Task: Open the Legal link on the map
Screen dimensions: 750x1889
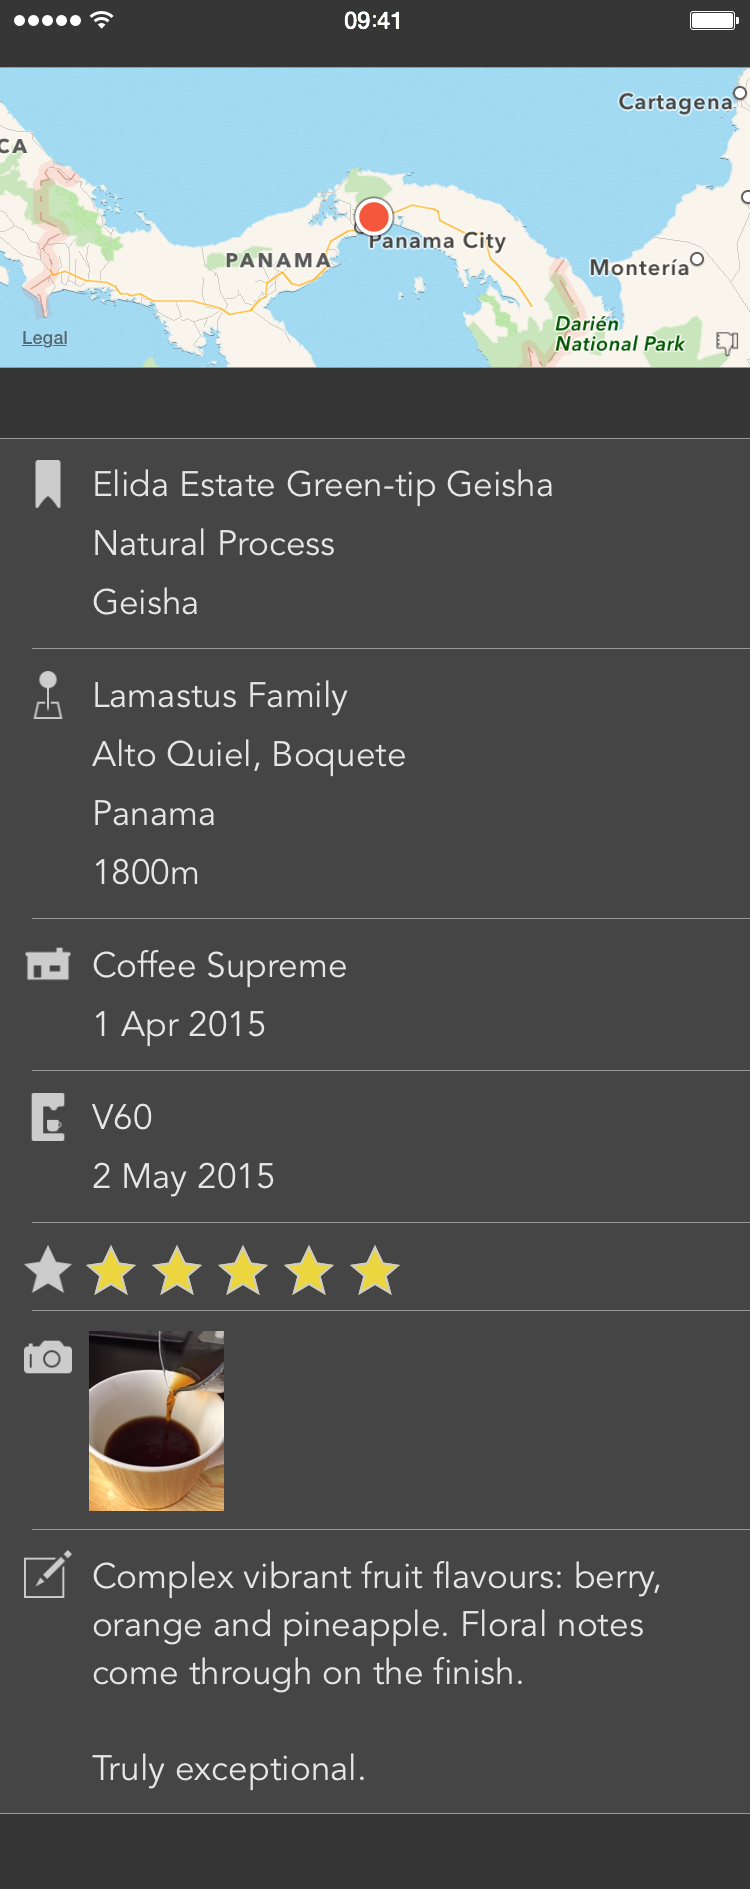Action: [x=45, y=338]
